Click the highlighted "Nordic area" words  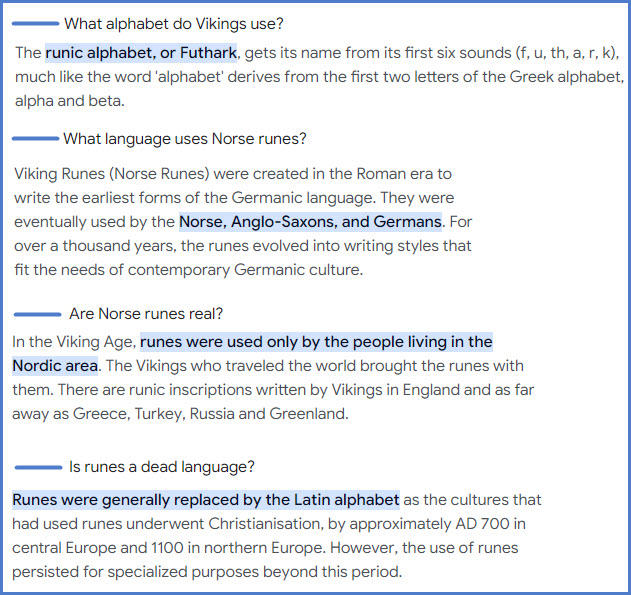tap(55, 366)
